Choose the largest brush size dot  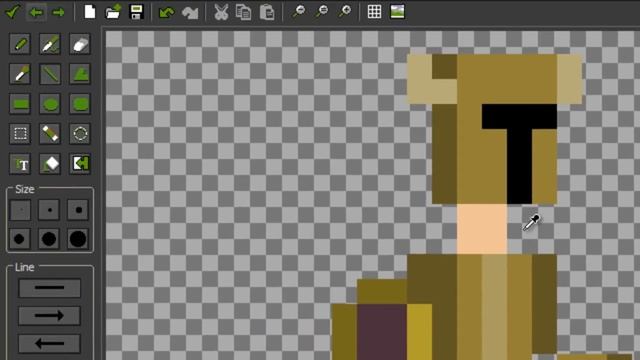(x=78, y=239)
